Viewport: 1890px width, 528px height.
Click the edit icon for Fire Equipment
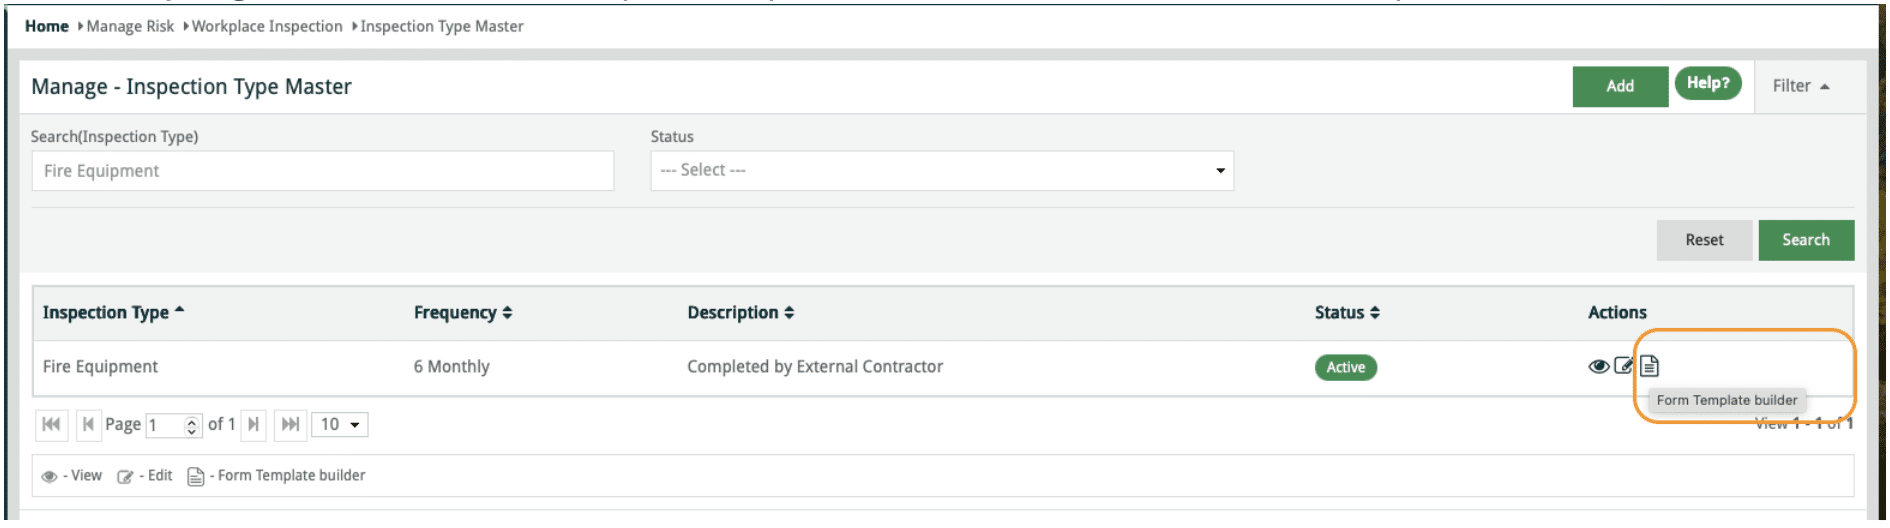(1624, 366)
